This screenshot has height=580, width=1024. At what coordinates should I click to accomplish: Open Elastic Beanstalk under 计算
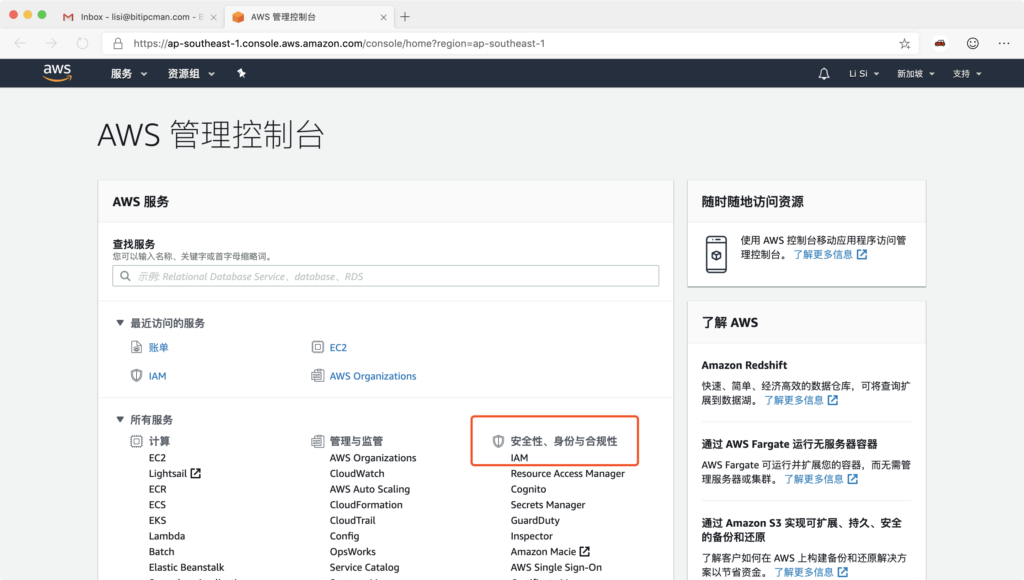pyautogui.click(x=186, y=568)
